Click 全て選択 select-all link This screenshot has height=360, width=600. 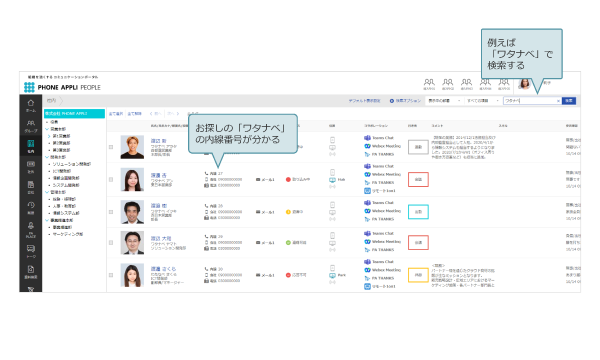116,114
